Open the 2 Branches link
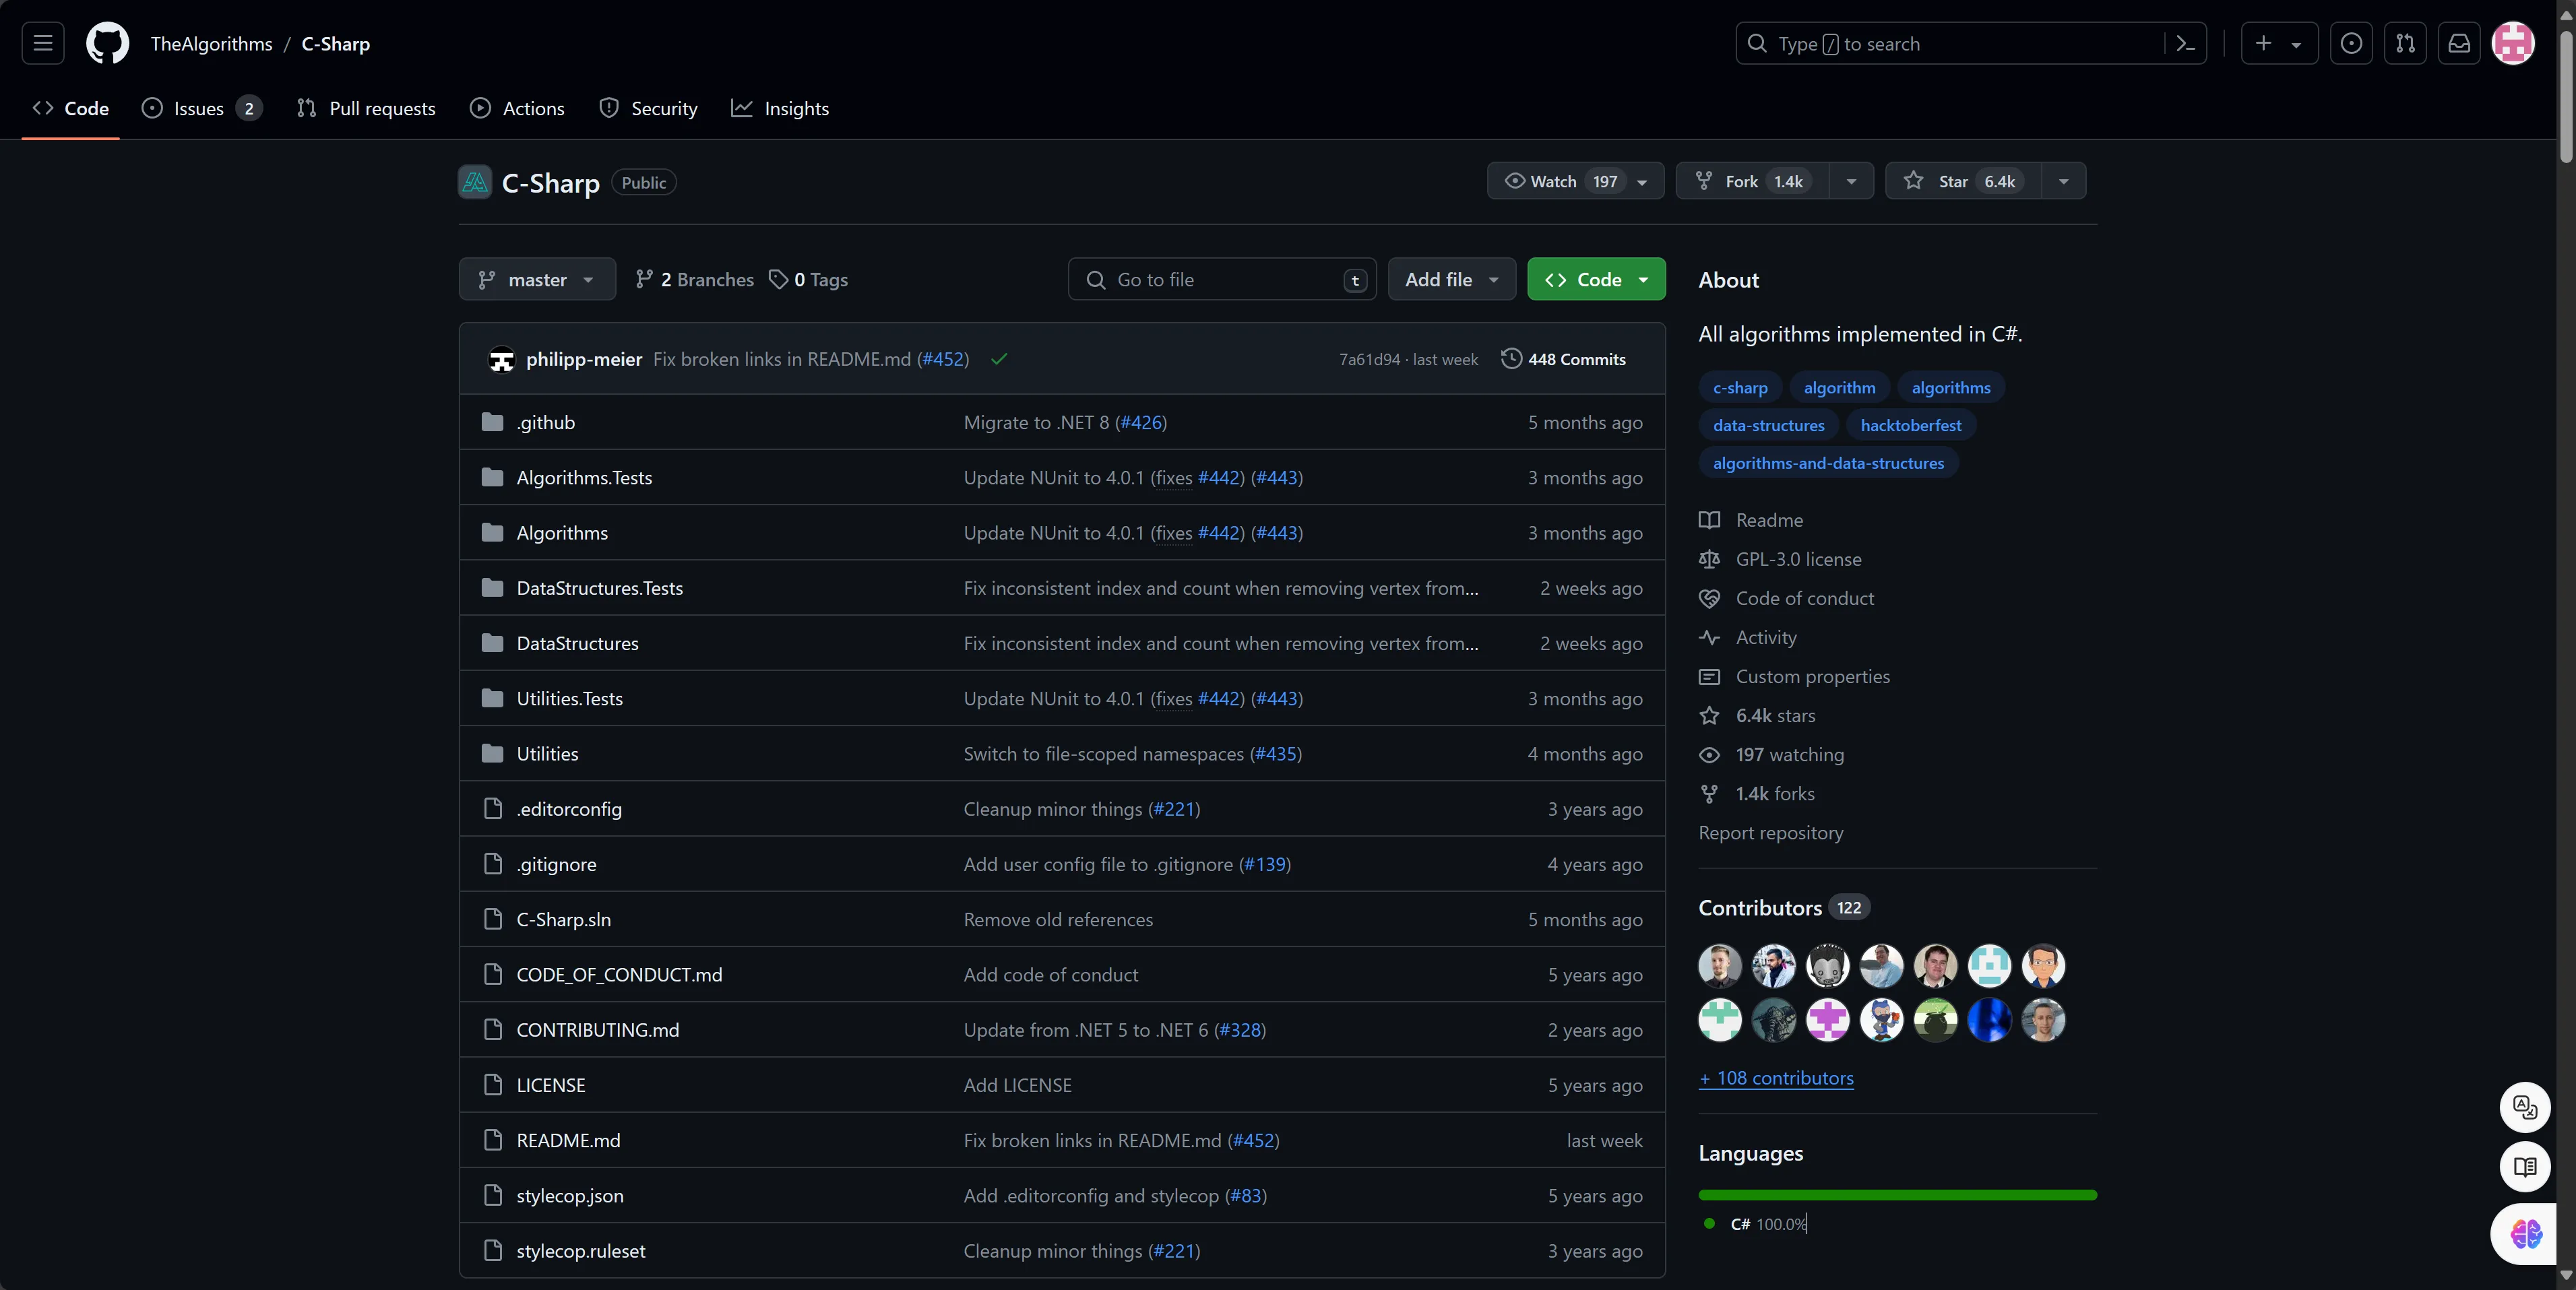The width and height of the screenshot is (2576, 1290). 695,279
